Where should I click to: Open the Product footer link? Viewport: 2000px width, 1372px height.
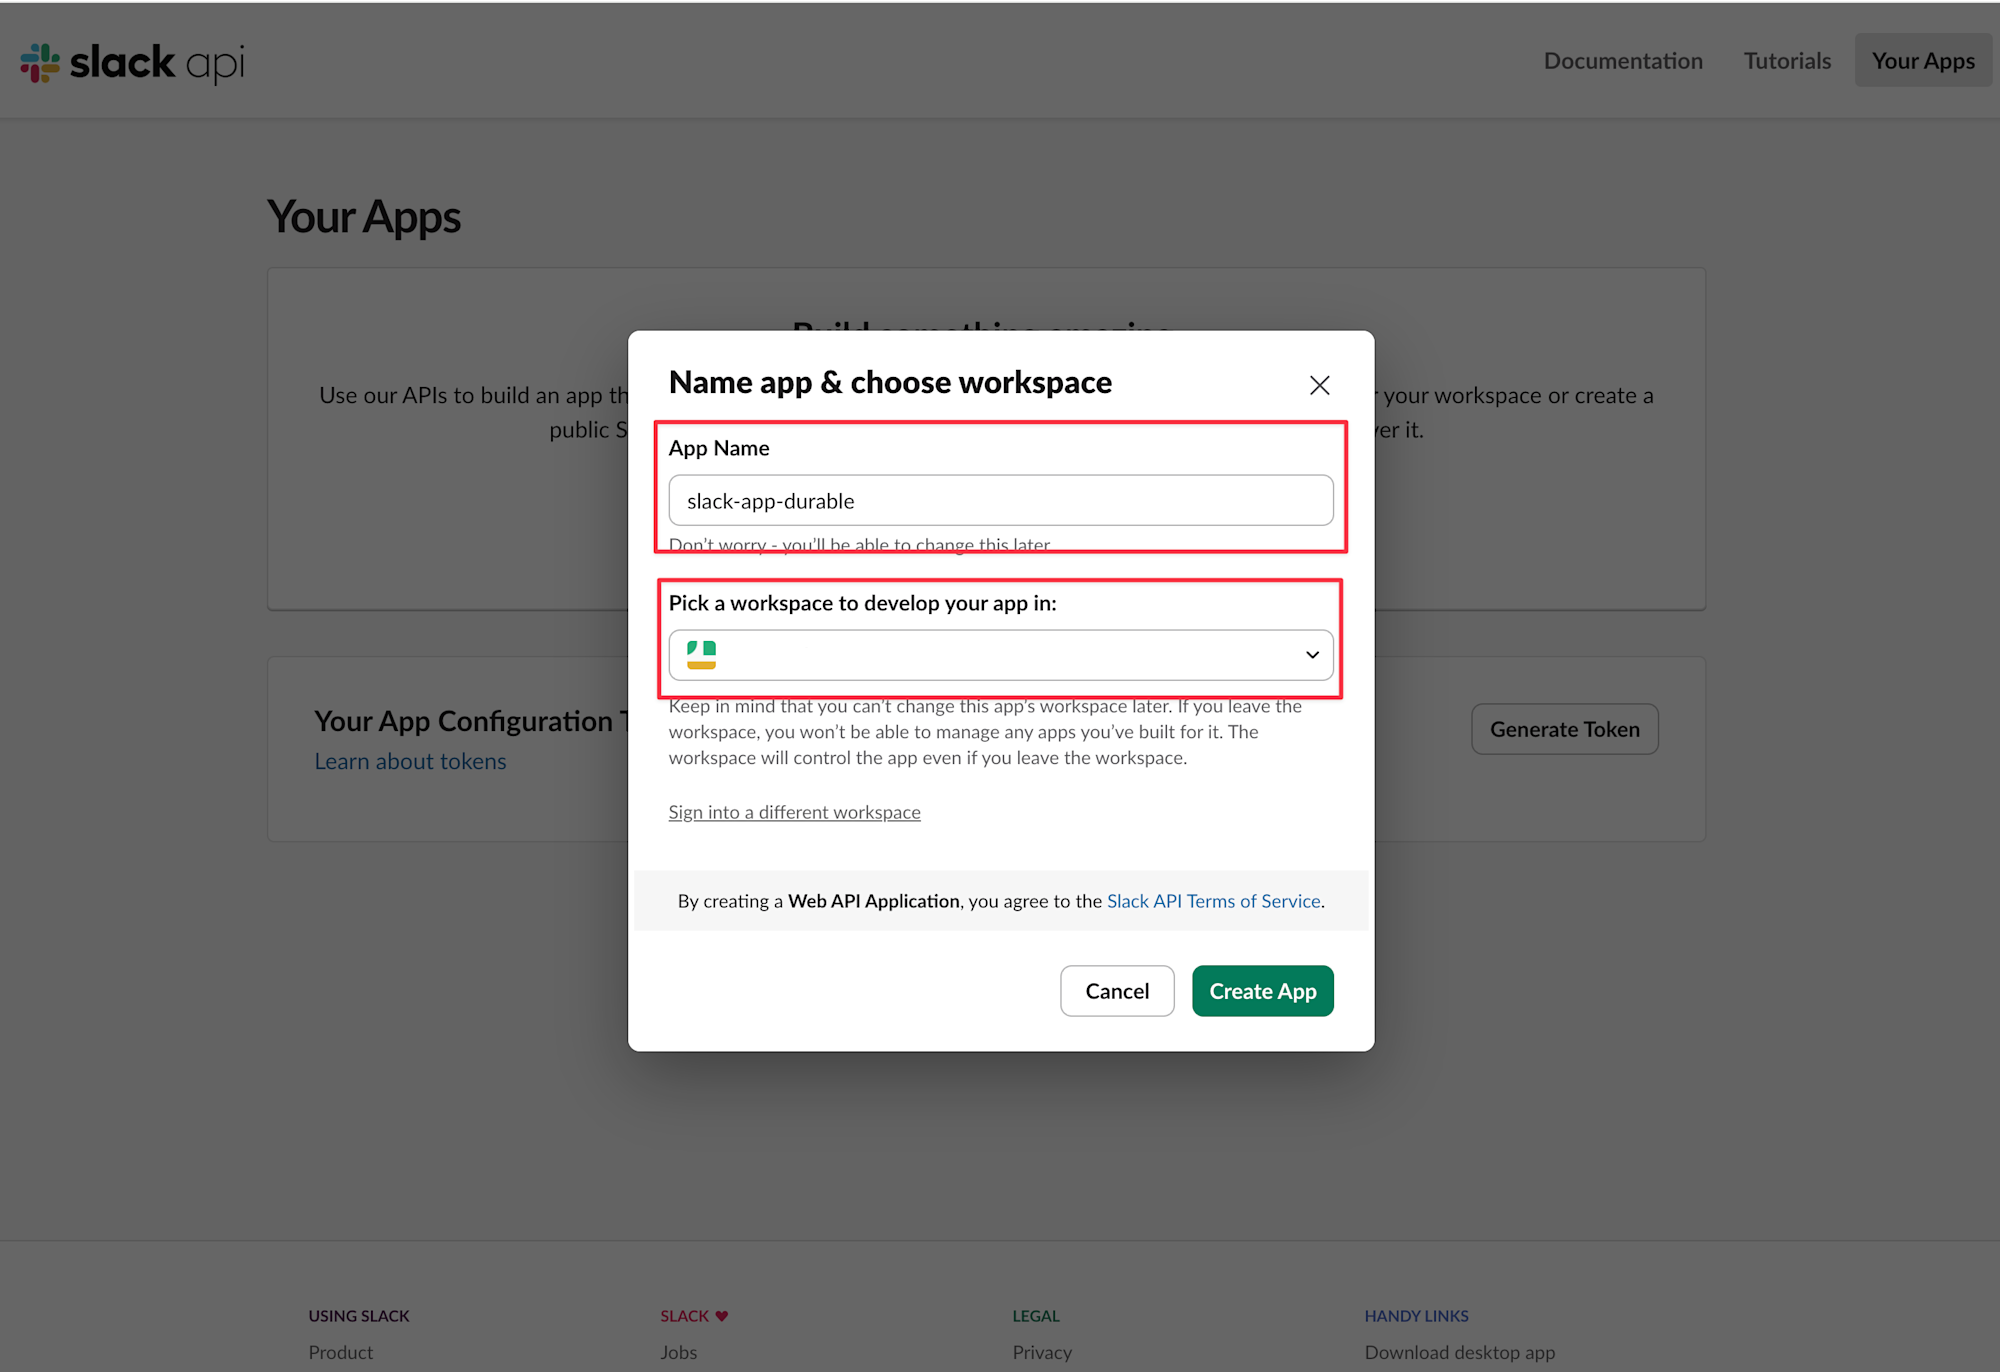(340, 1352)
